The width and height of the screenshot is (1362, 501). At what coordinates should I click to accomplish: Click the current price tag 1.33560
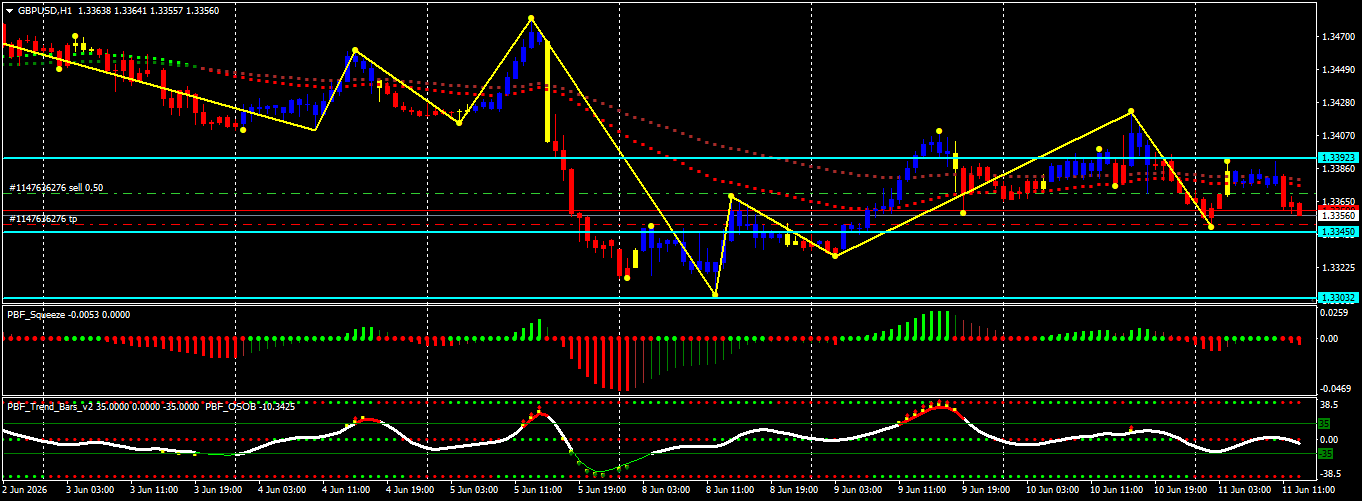click(x=1338, y=215)
